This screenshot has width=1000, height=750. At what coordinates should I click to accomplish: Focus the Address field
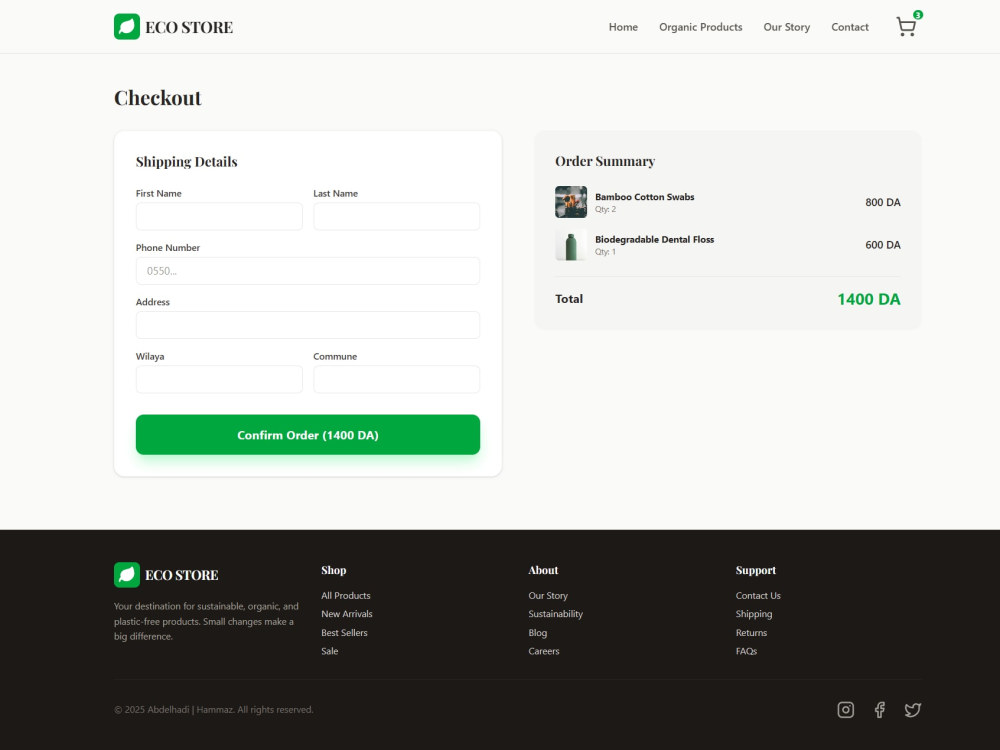(308, 325)
